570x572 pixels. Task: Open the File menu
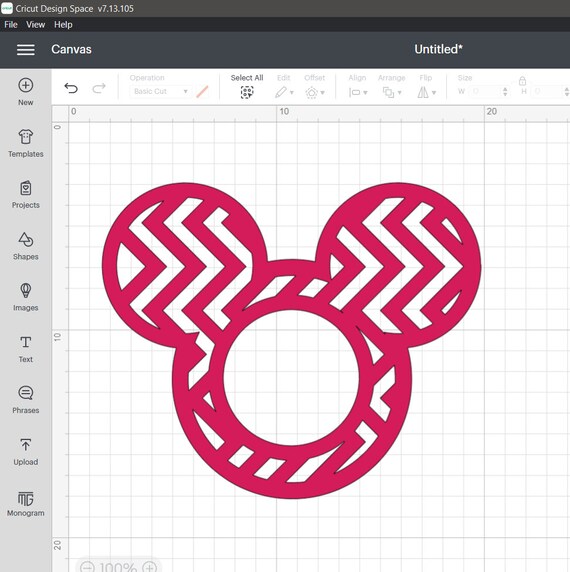click(x=11, y=24)
